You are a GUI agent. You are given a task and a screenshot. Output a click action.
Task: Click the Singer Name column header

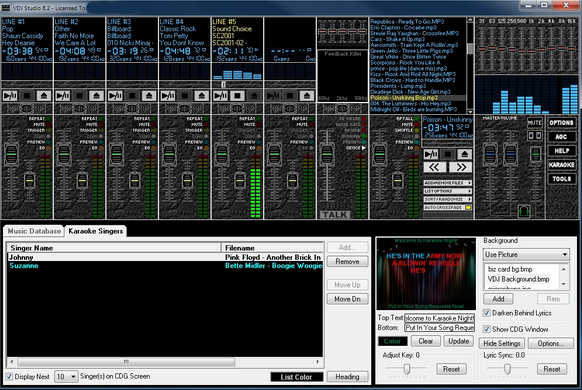pos(114,248)
